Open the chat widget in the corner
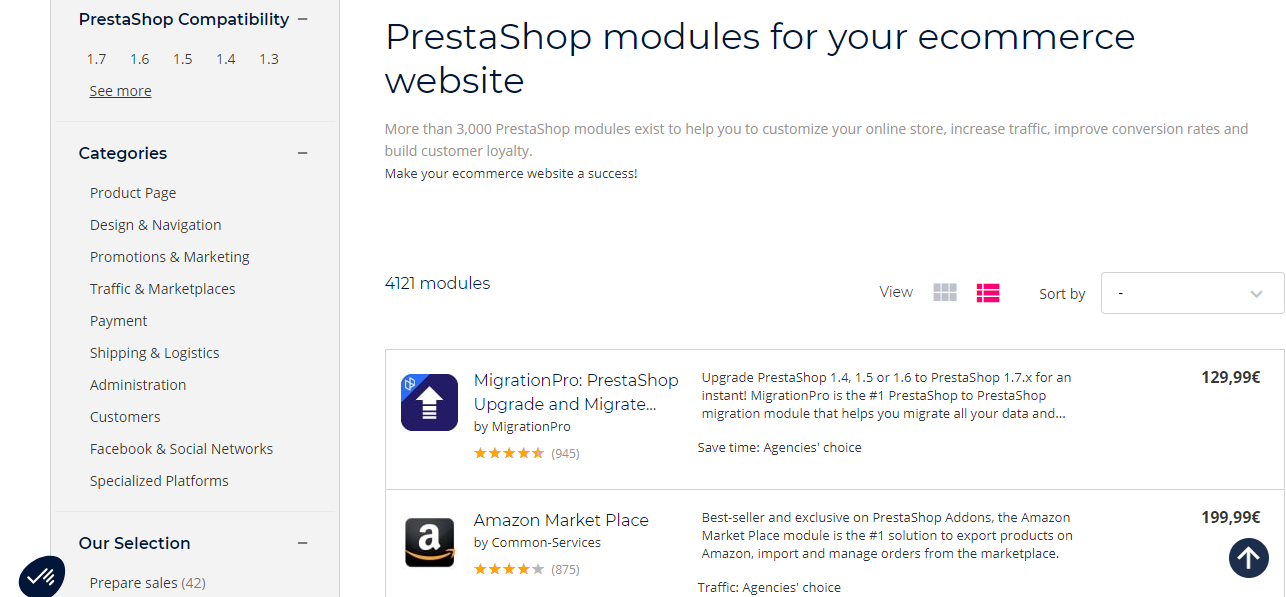The height and width of the screenshot is (597, 1286). coord(42,576)
